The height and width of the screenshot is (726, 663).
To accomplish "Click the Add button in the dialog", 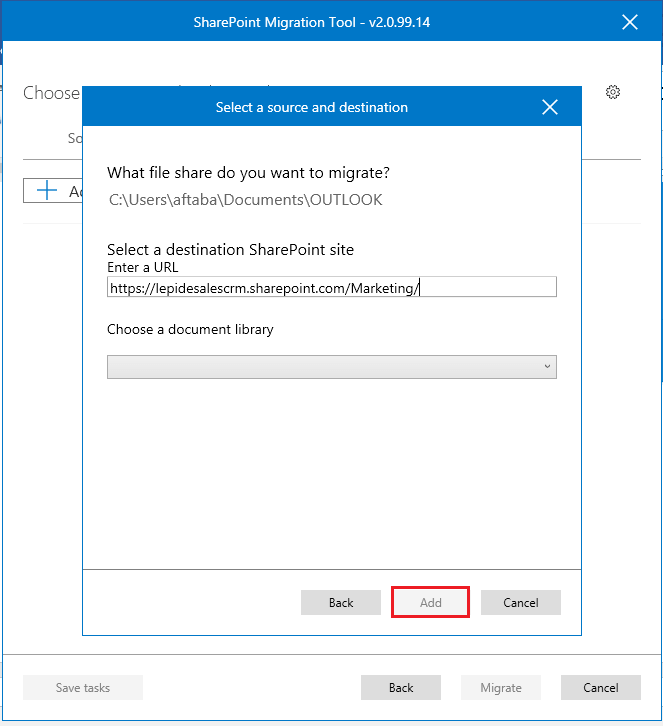I will pyautogui.click(x=431, y=602).
